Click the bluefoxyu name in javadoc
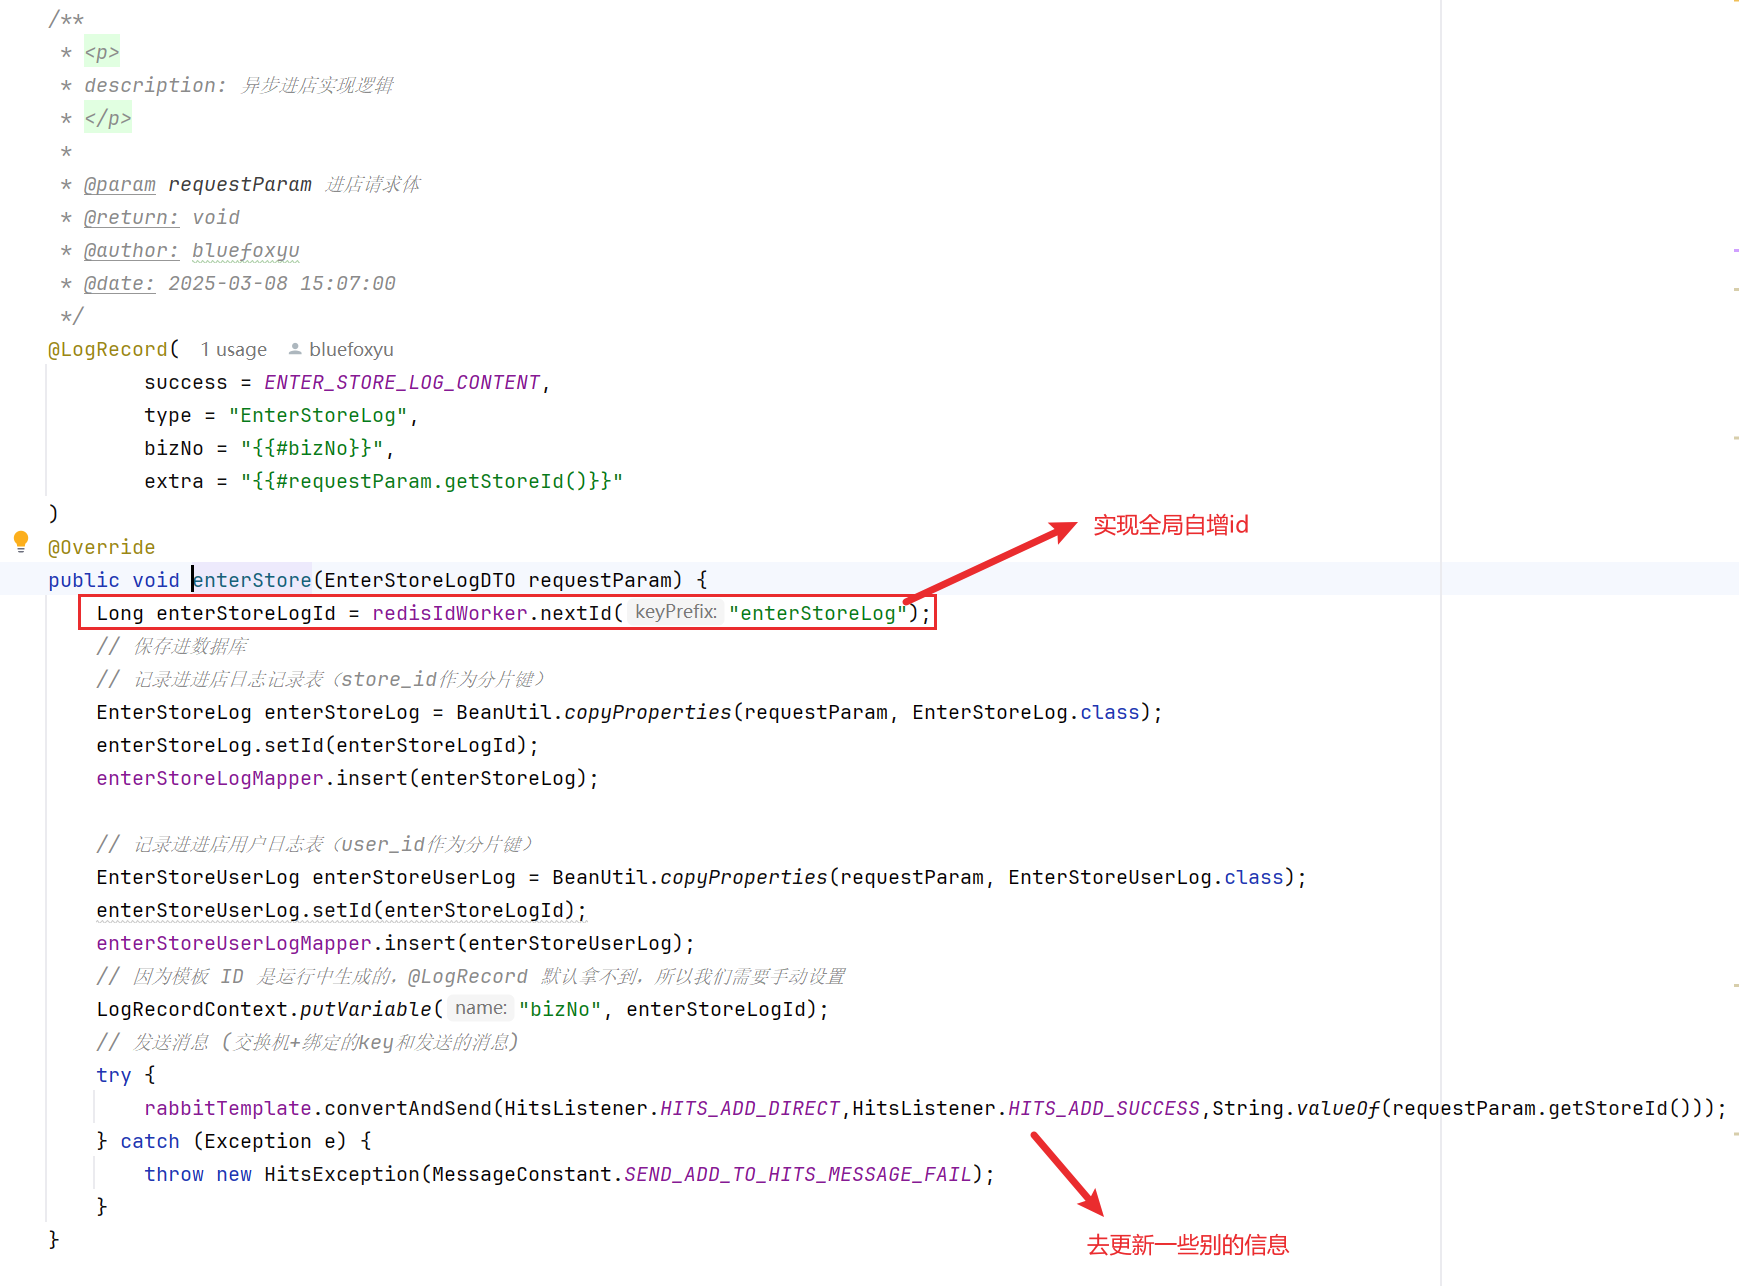 point(246,250)
